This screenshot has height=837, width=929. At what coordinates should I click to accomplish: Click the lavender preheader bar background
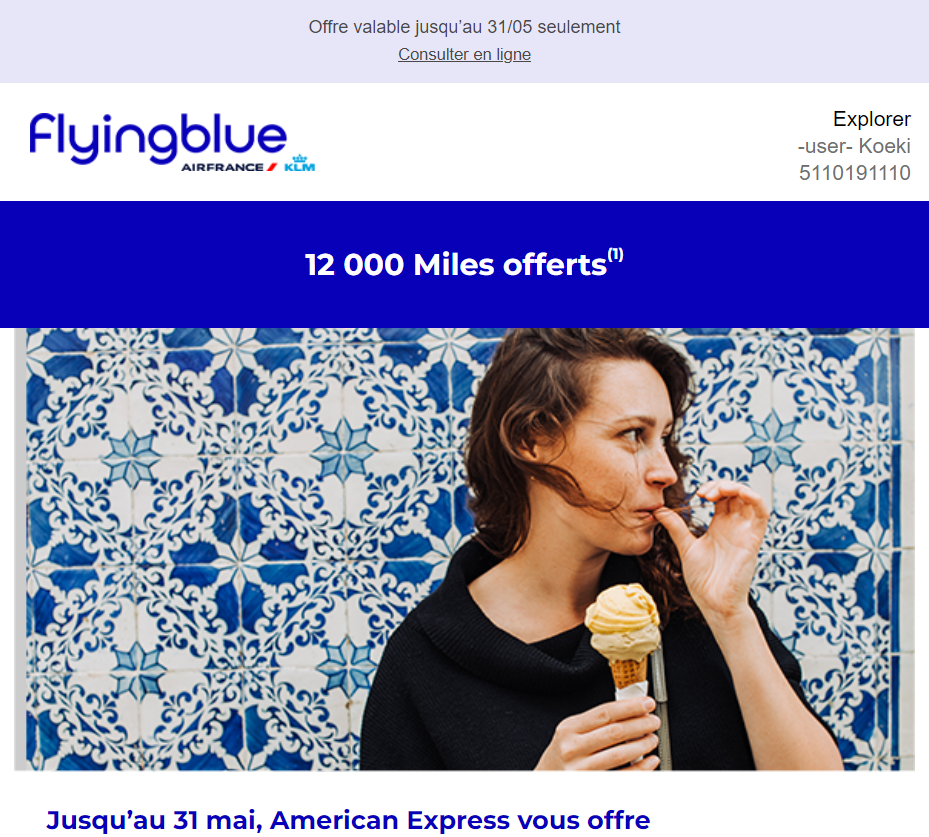(x=148, y=41)
